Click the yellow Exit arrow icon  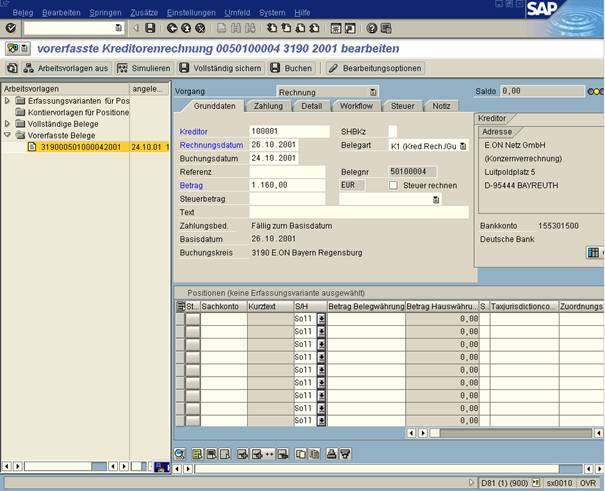pos(186,28)
